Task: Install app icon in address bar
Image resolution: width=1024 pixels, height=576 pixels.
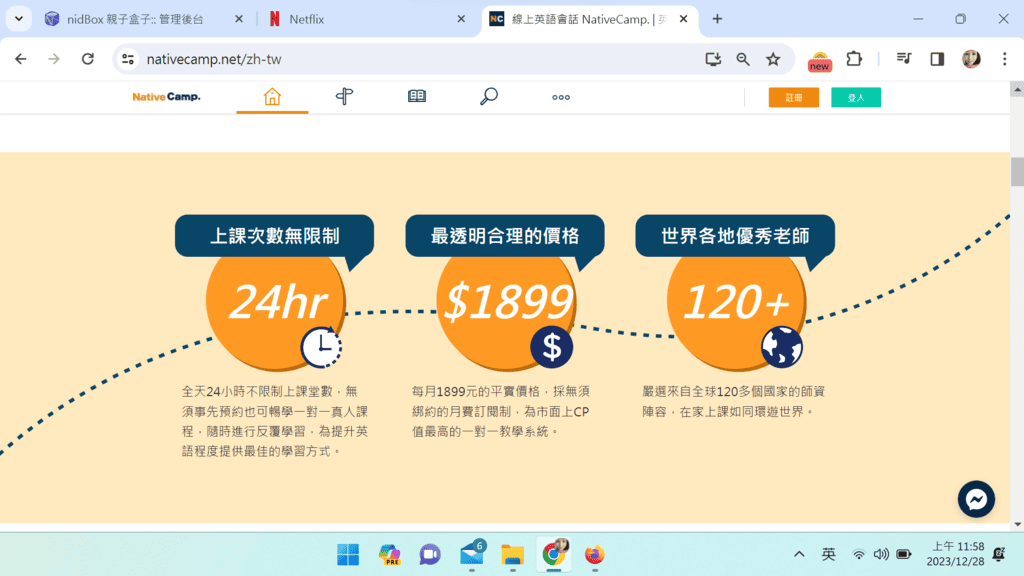Action: point(713,59)
